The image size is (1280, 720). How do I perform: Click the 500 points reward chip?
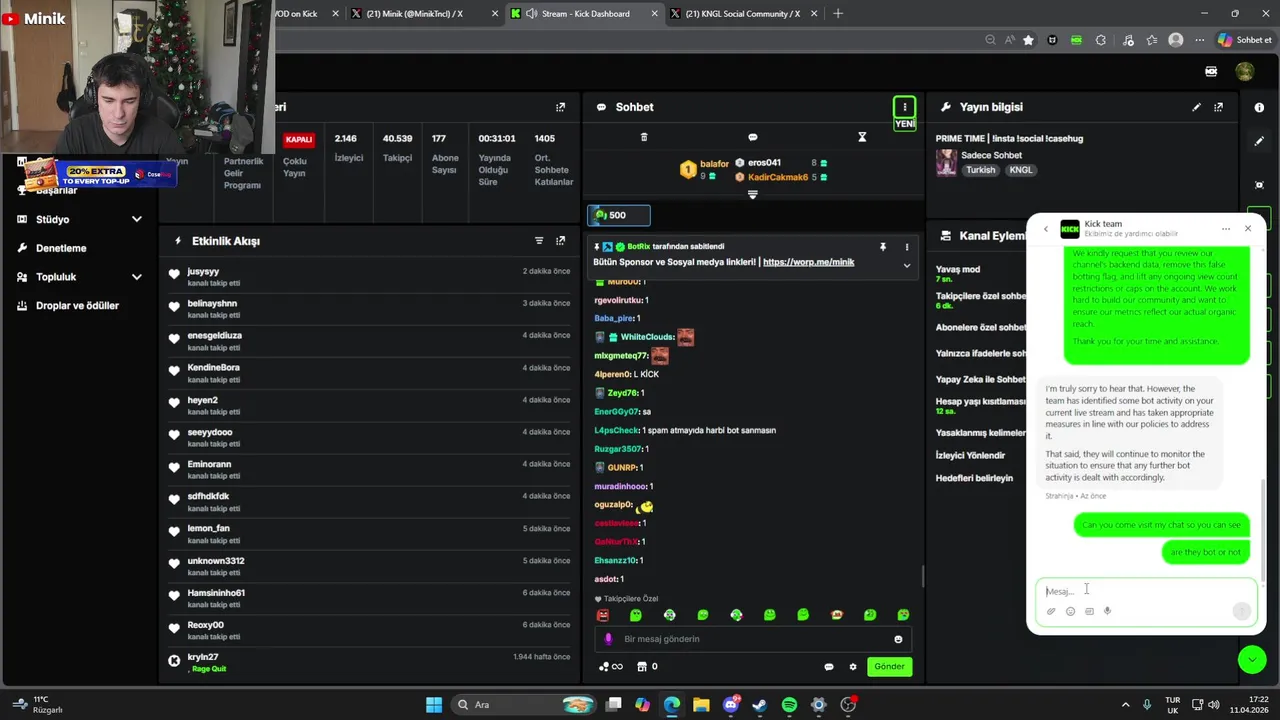coord(619,215)
